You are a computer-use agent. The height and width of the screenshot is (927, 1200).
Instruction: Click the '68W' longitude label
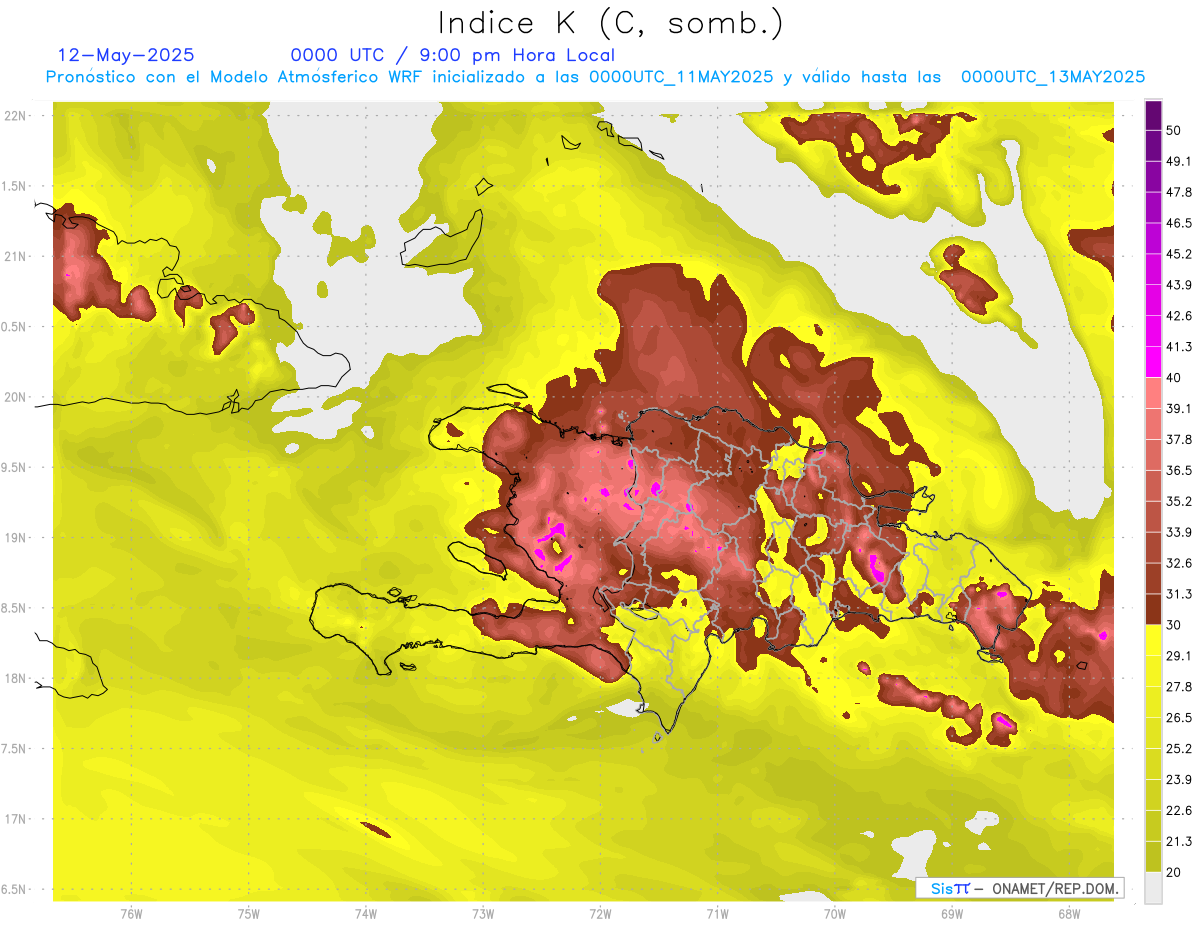[x=1069, y=914]
